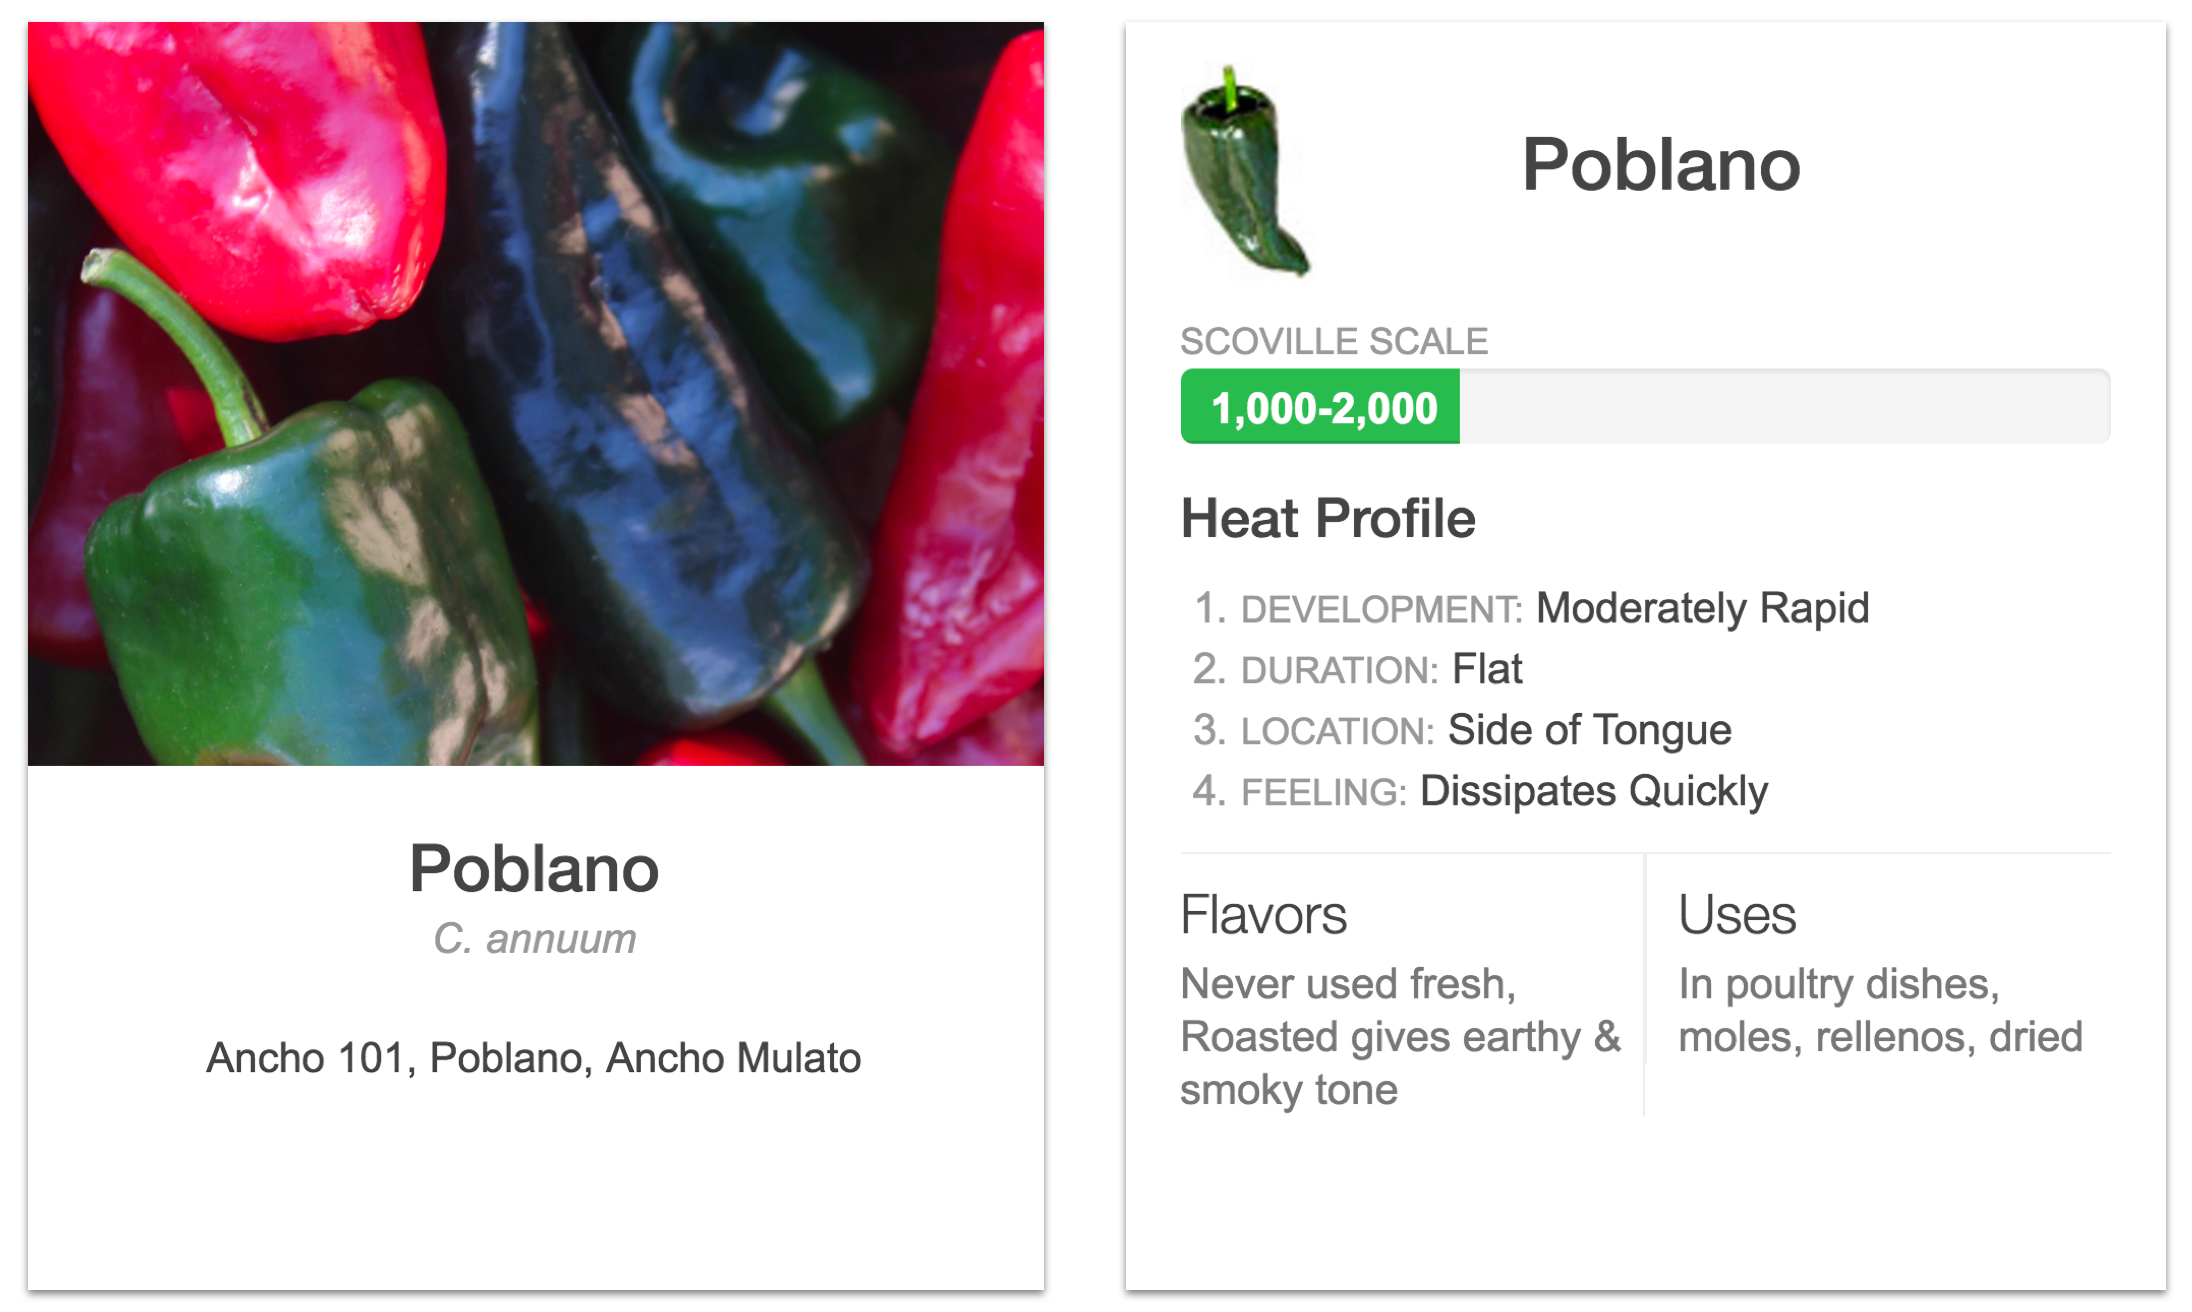
Task: Click the Uses section heading
Action: tap(1737, 914)
